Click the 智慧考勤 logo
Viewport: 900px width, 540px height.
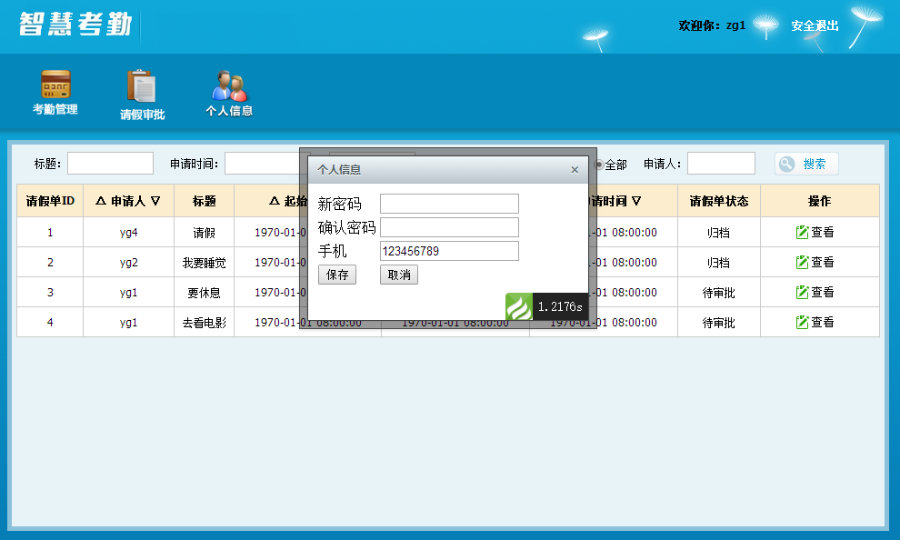[75, 24]
